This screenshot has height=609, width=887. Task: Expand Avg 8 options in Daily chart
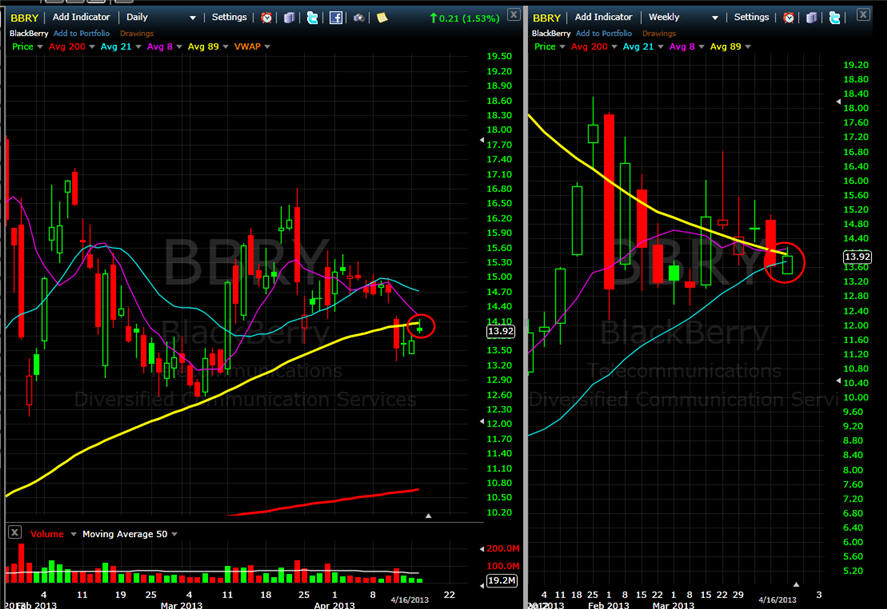click(179, 47)
